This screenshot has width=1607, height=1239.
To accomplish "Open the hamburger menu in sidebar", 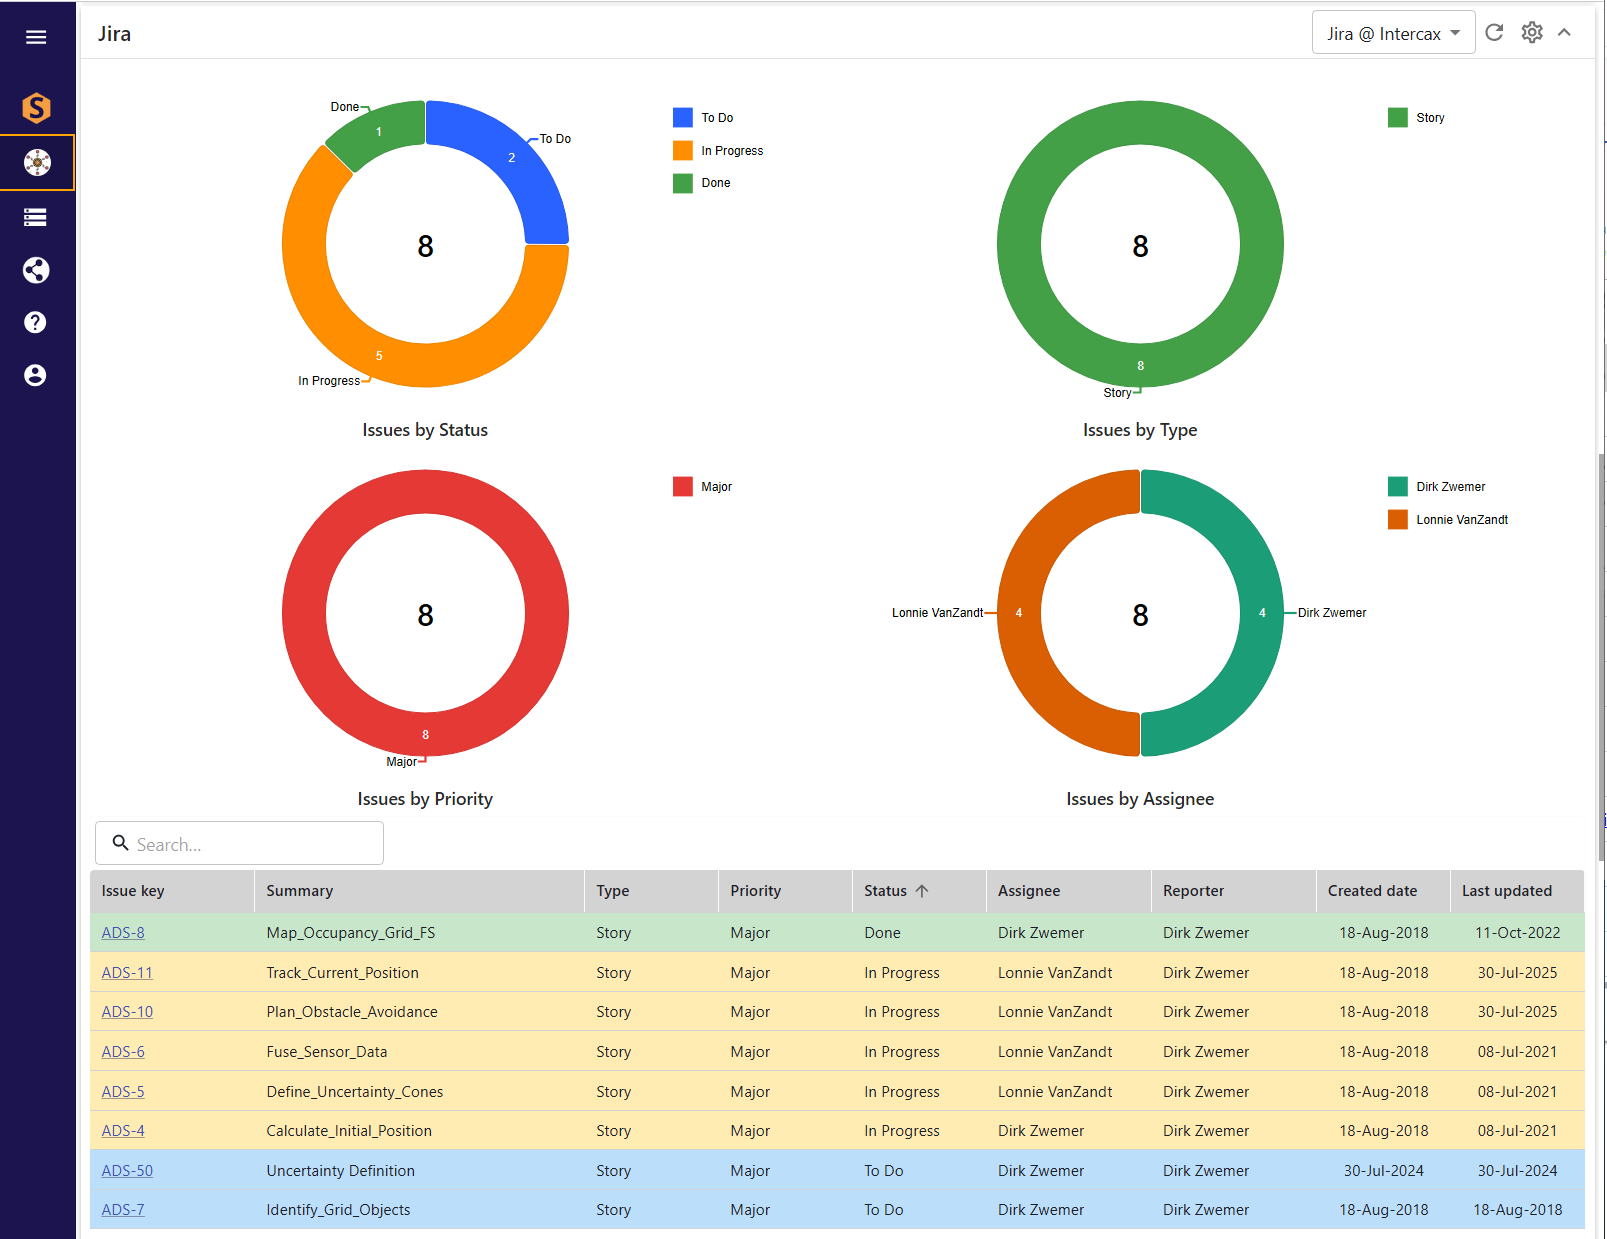I will 36,37.
